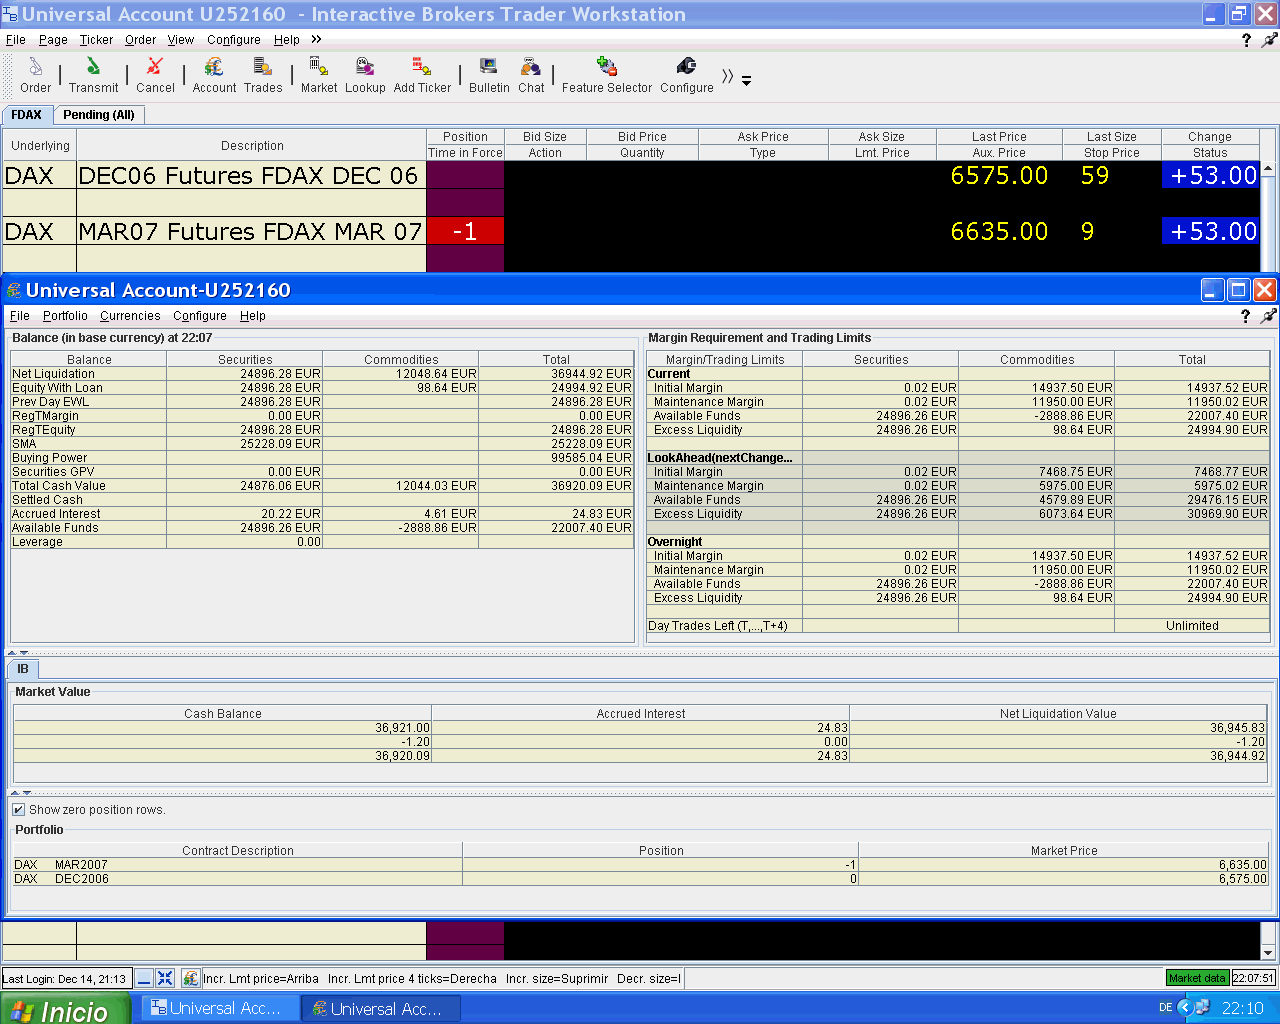
Task: Toggle Show zero position rows checkbox
Action: click(x=18, y=809)
